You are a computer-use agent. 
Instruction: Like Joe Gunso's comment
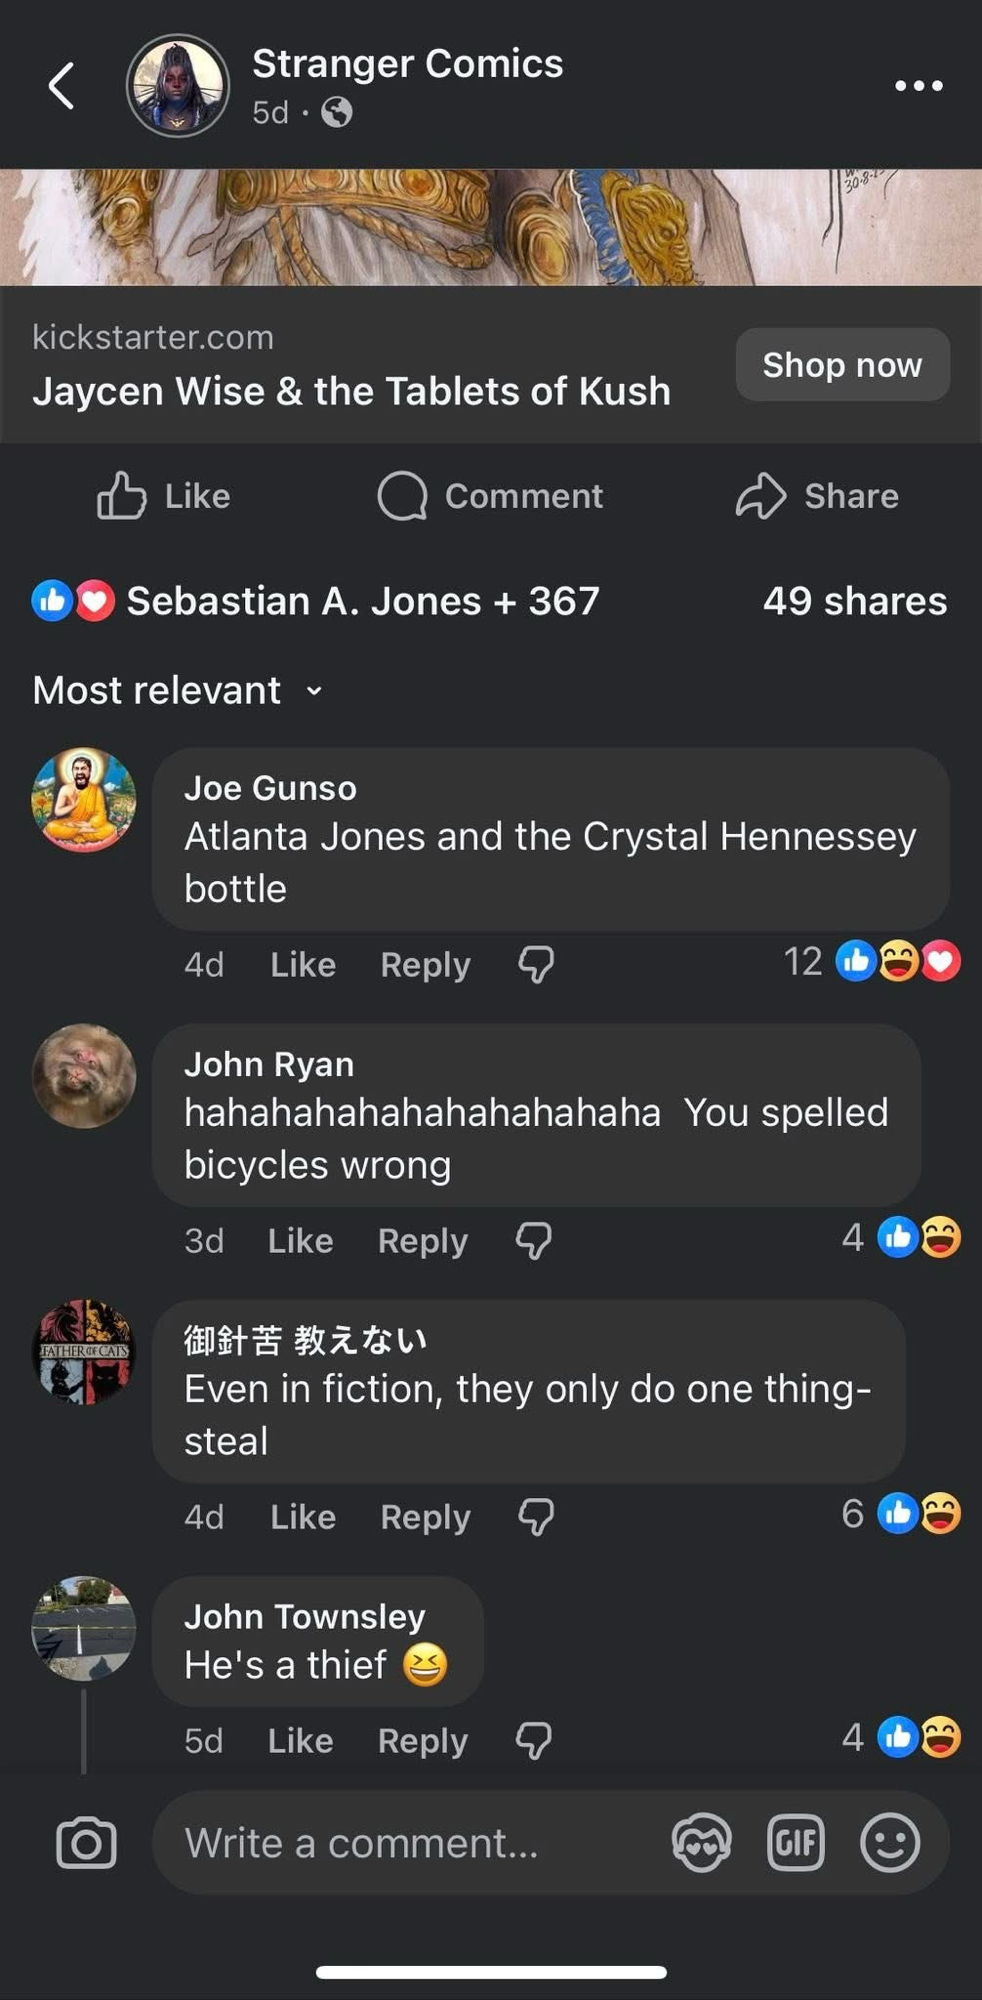pos(302,965)
